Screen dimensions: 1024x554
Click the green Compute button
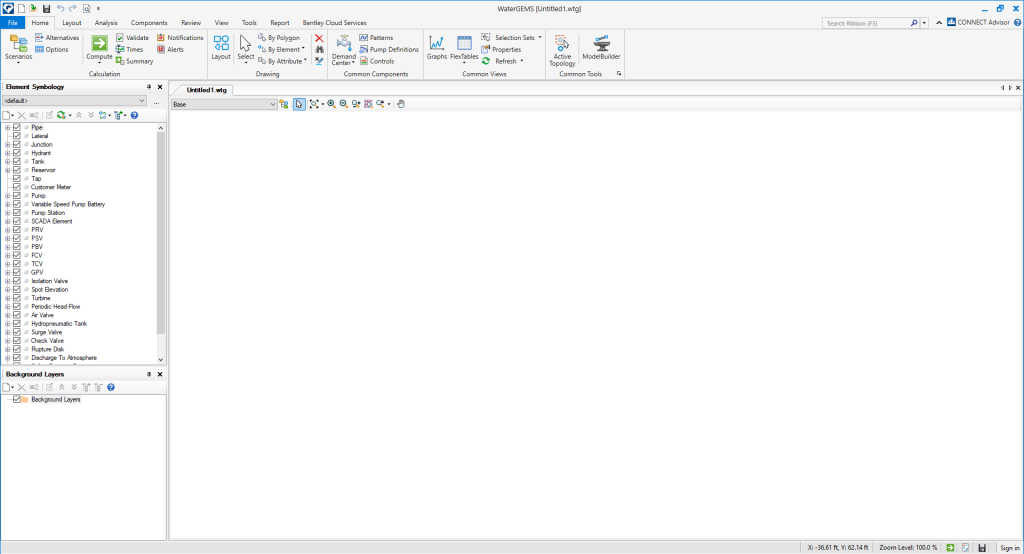tap(99, 48)
